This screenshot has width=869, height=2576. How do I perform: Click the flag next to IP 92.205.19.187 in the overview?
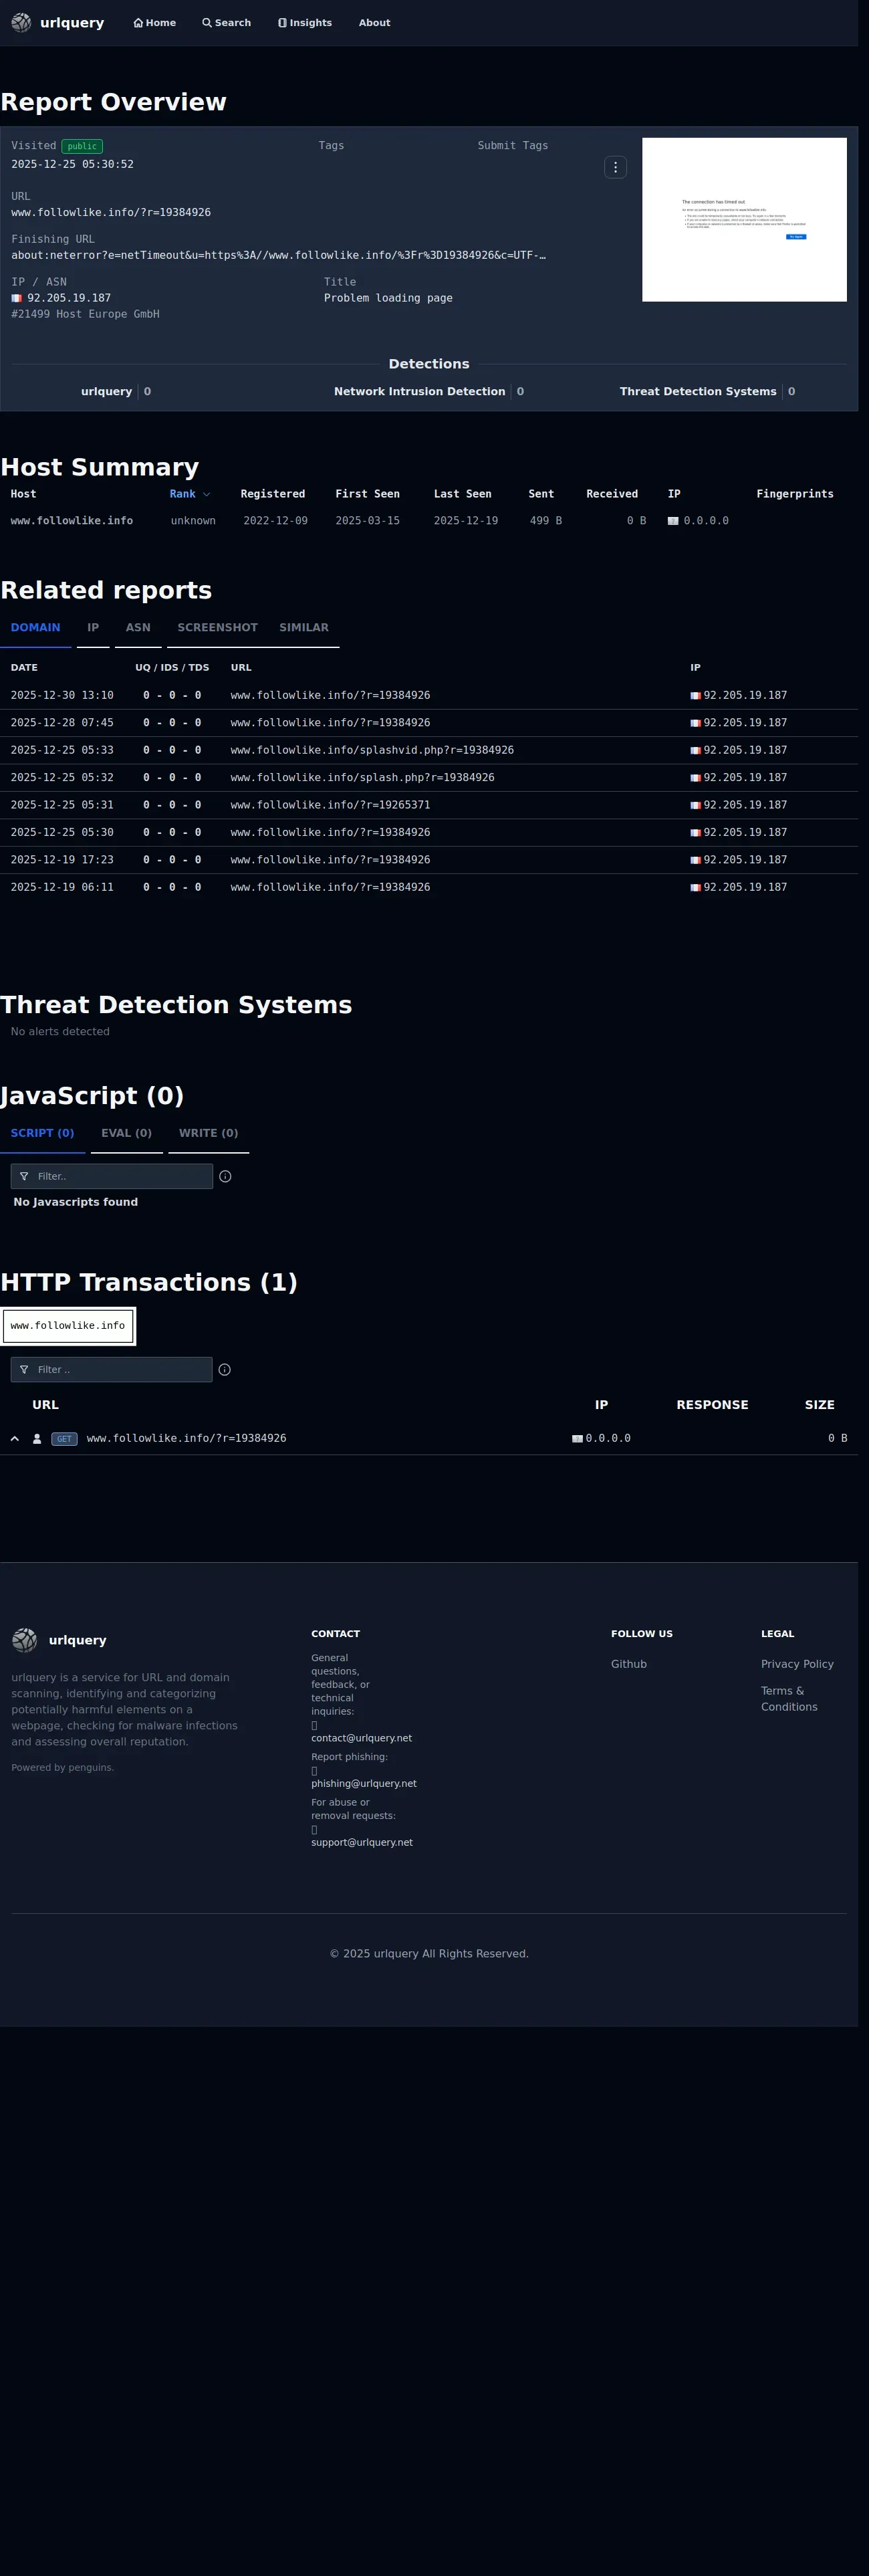16,298
